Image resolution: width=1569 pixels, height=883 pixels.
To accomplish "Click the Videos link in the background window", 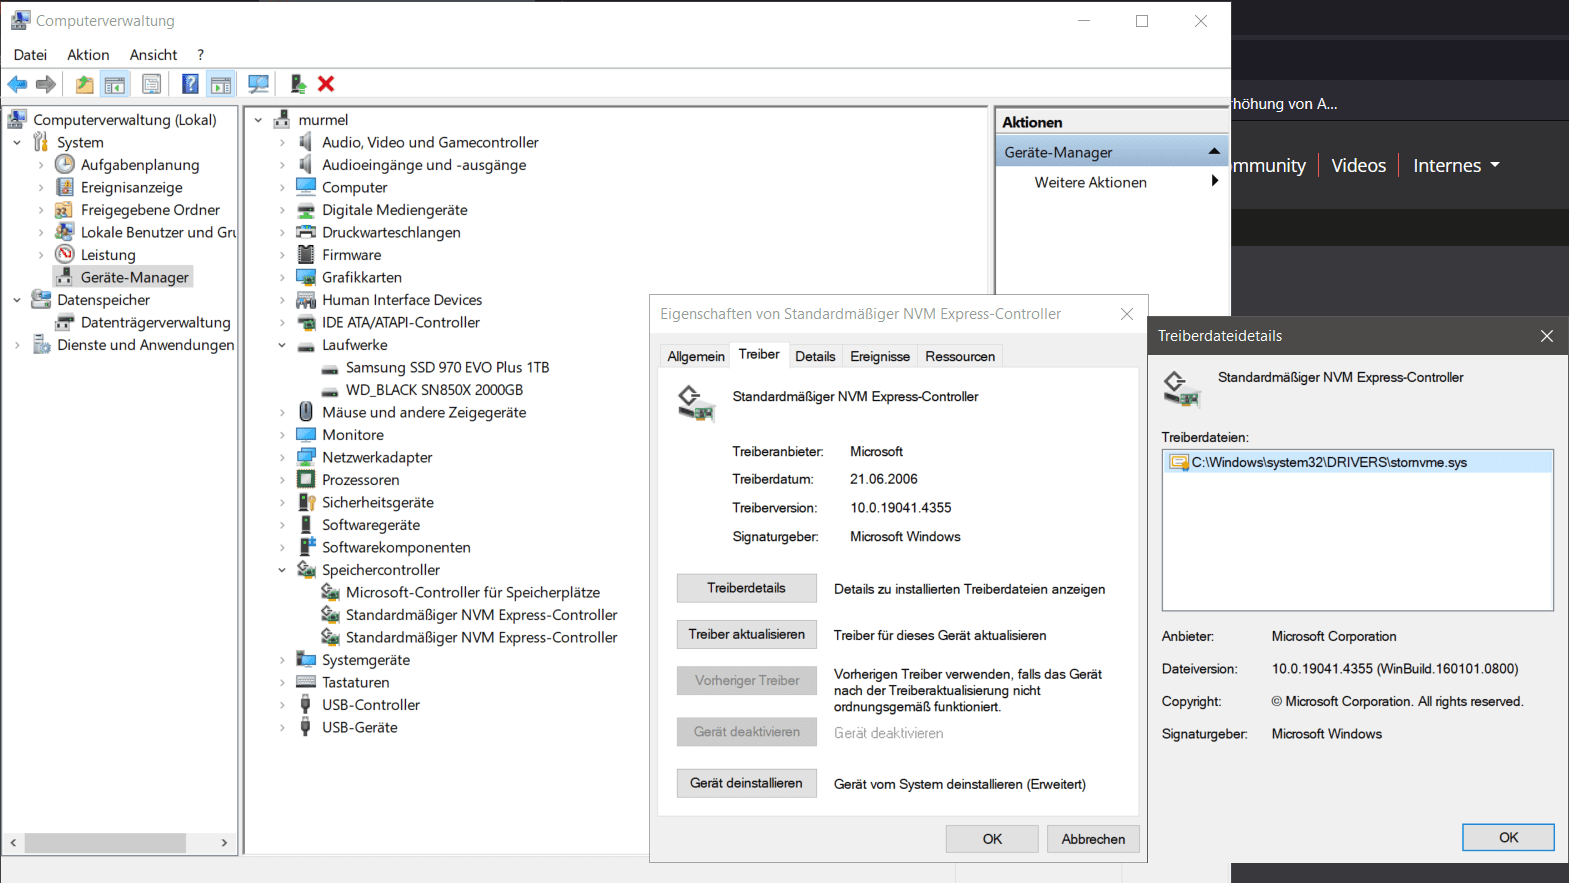I will tap(1358, 166).
